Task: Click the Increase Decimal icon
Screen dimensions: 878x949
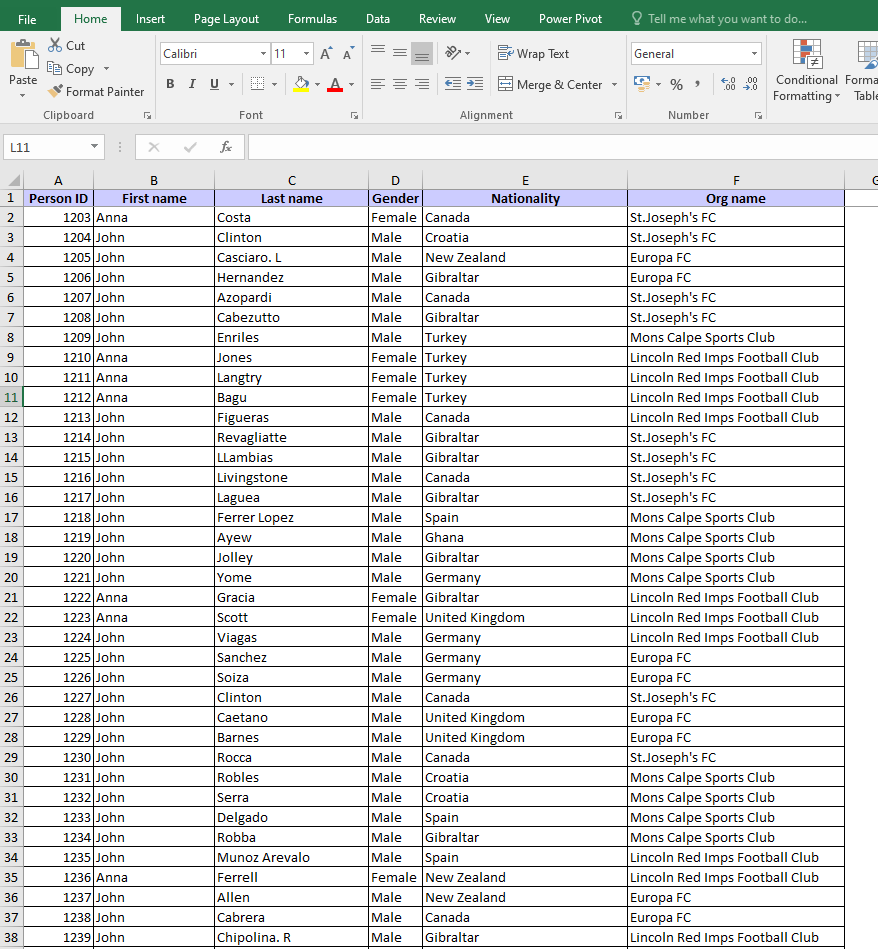Action: 727,85
